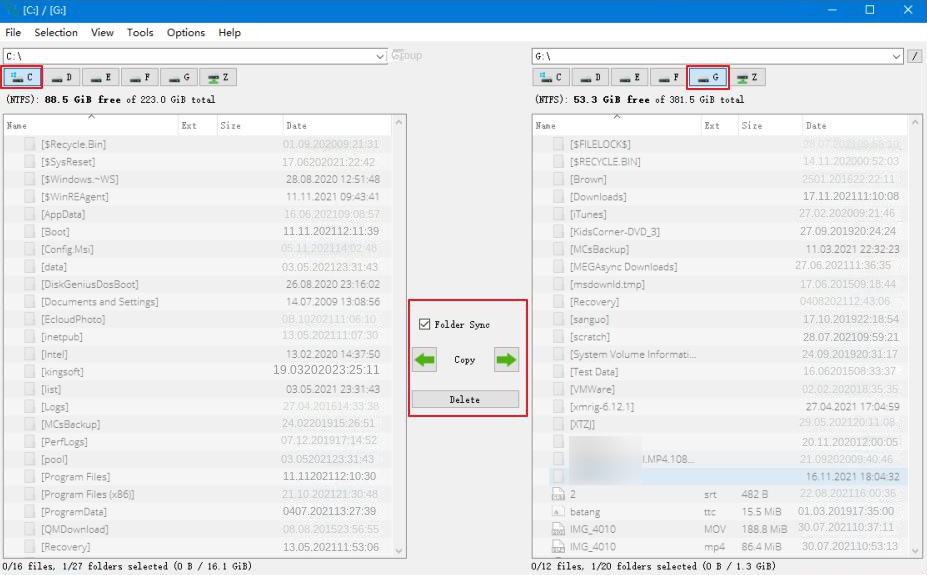This screenshot has height=575, width=927.
Task: Select network drive Z in left pane
Action: pos(217,77)
